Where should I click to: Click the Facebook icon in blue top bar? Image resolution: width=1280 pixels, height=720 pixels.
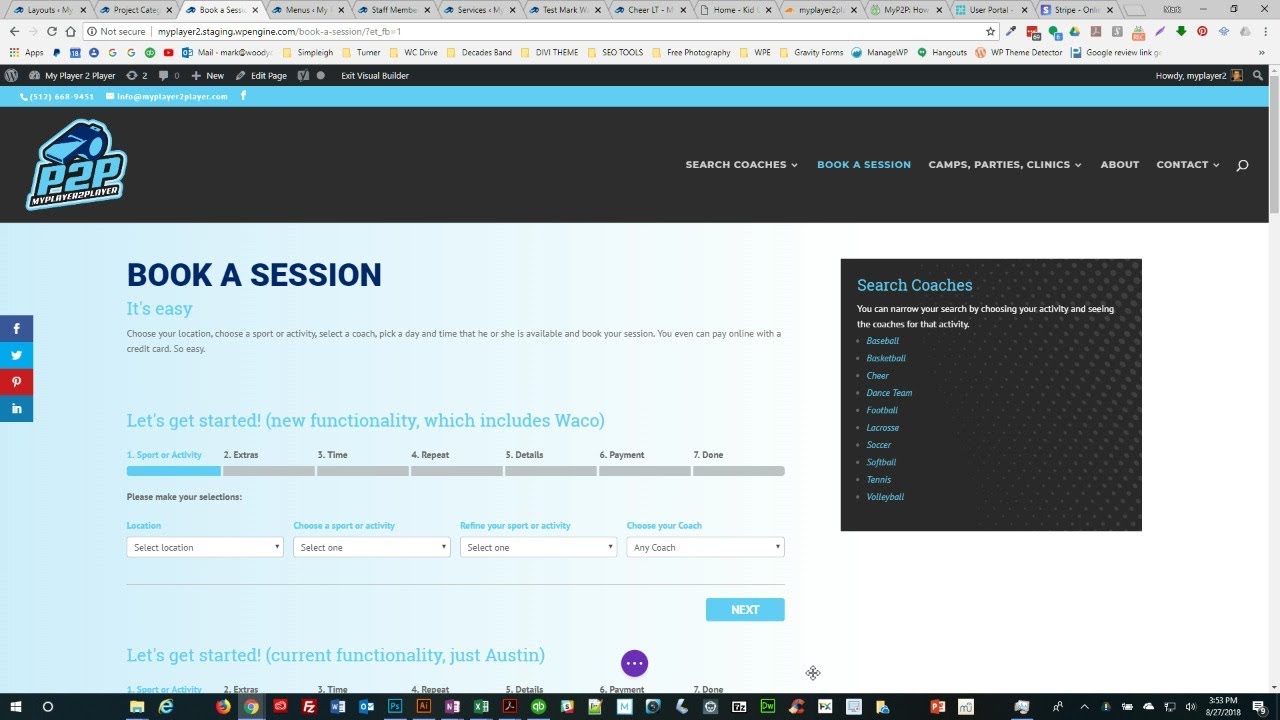(x=243, y=96)
